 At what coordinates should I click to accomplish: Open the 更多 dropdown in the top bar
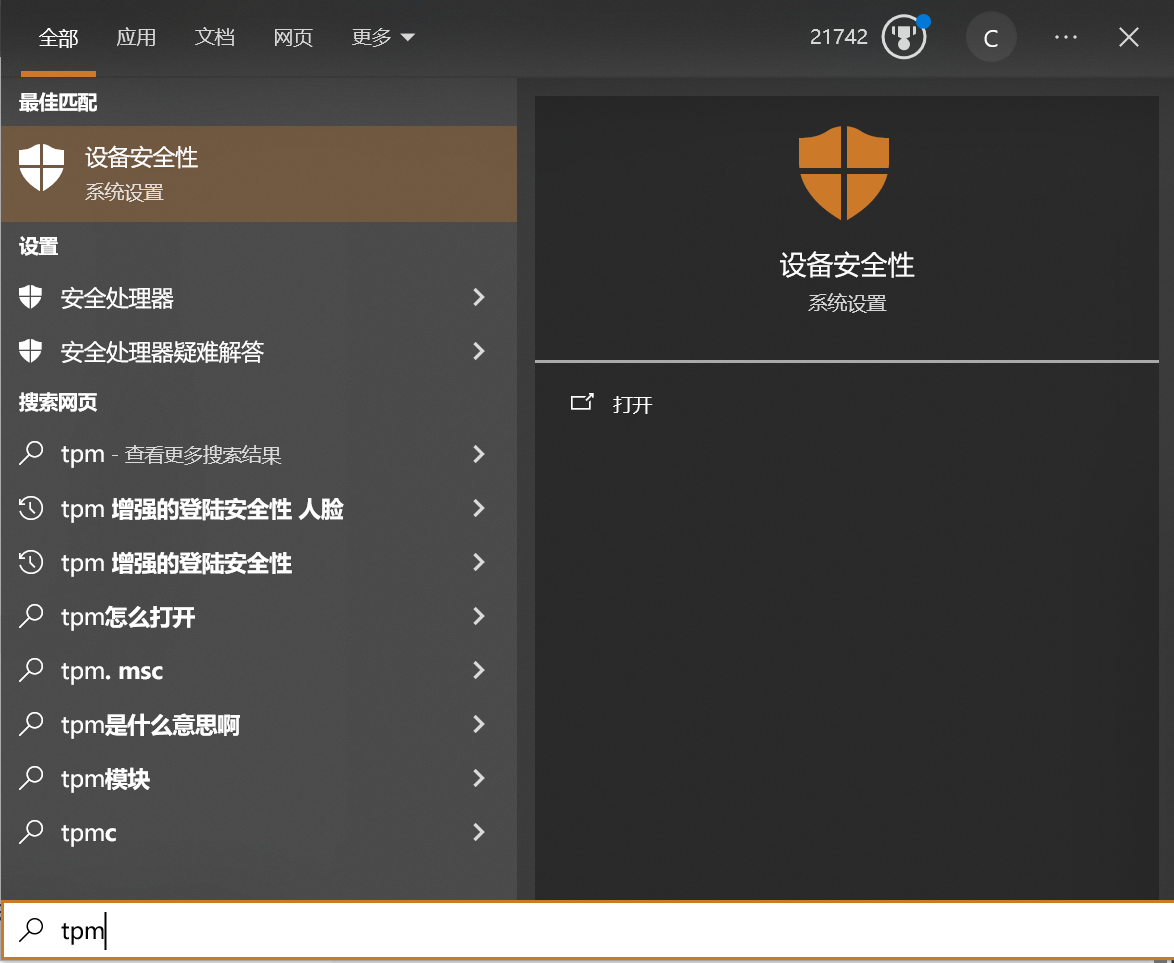383,36
